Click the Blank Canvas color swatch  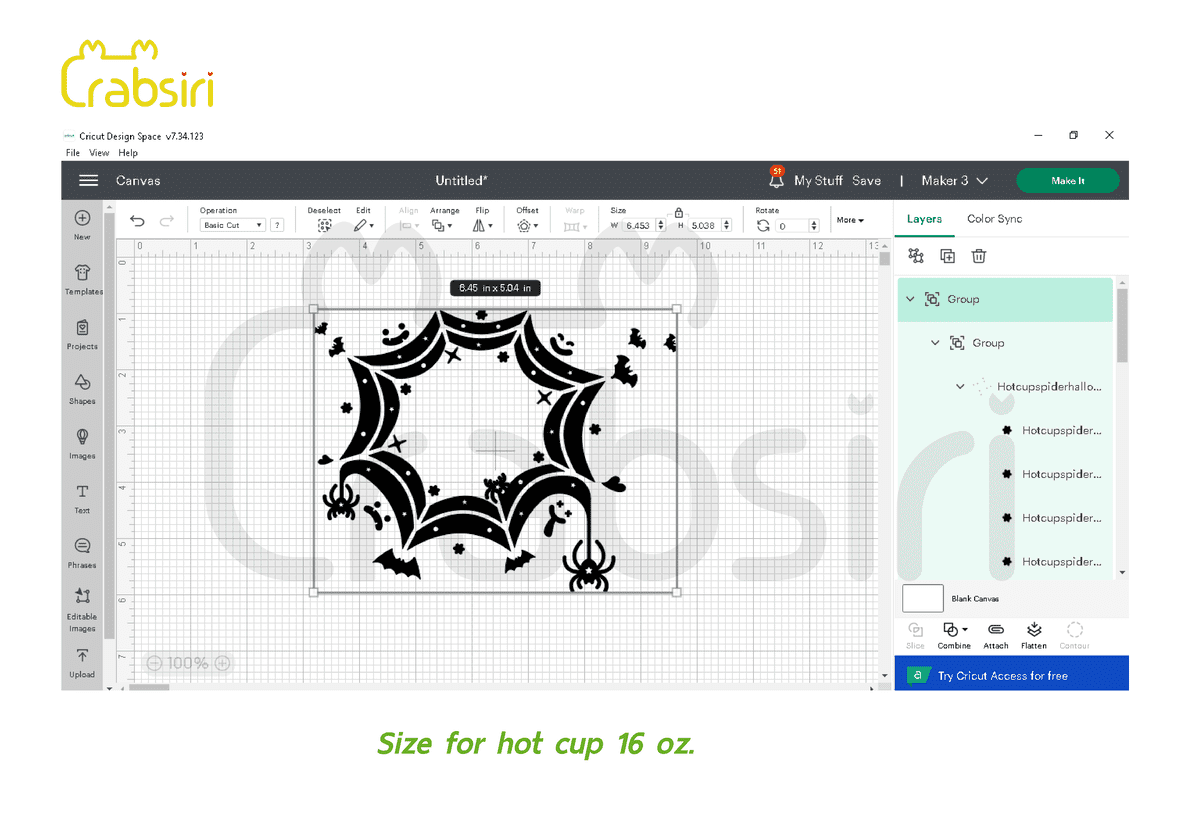922,598
